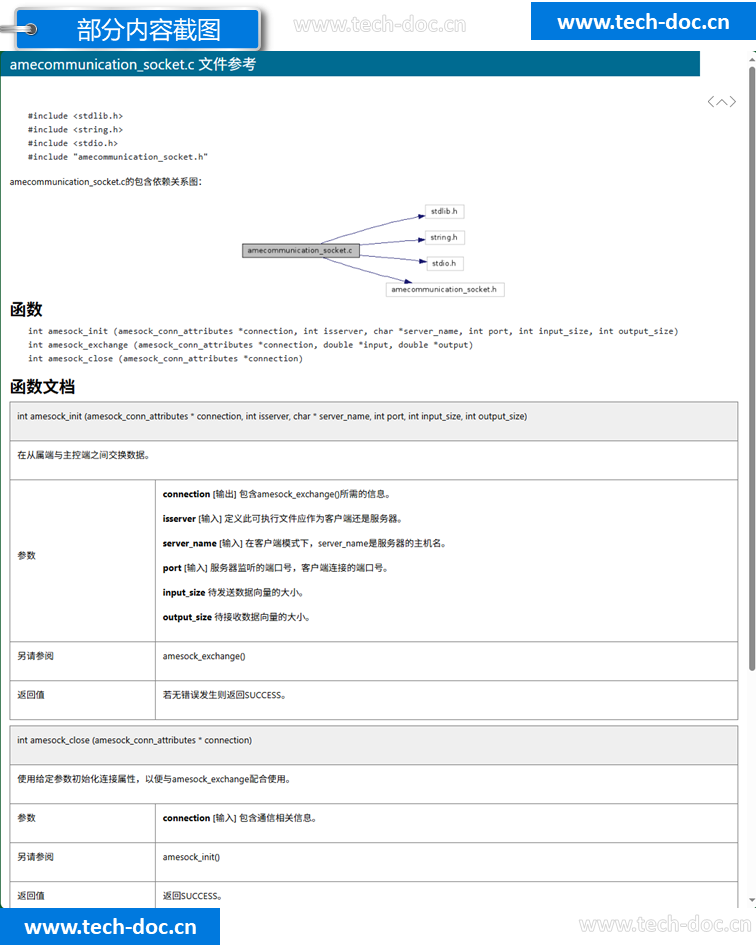Click 'port [输入]' parameter entry
This screenshot has width=756, height=945.
coord(276,568)
